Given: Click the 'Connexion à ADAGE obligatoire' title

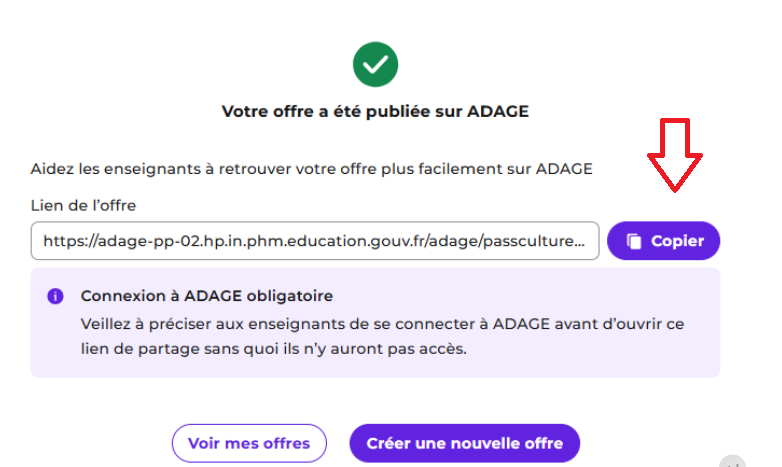Looking at the screenshot, I should click(206, 296).
